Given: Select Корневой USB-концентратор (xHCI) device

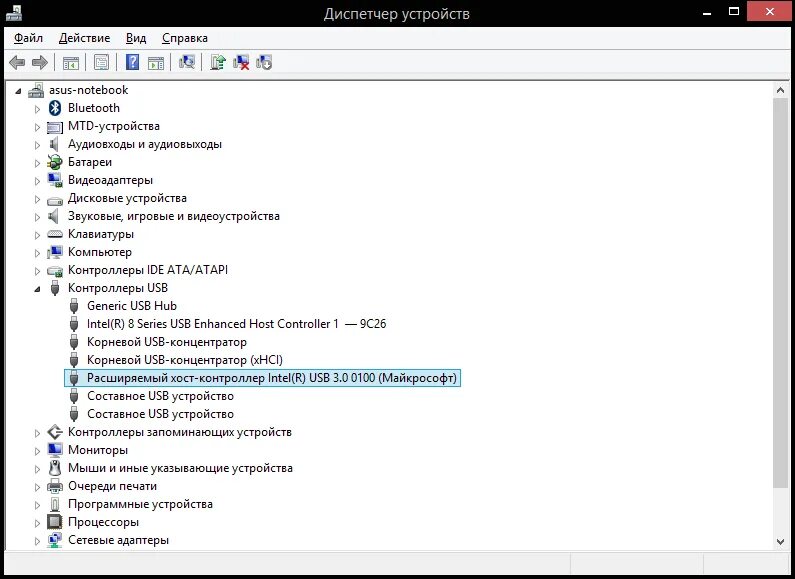Looking at the screenshot, I should [185, 360].
